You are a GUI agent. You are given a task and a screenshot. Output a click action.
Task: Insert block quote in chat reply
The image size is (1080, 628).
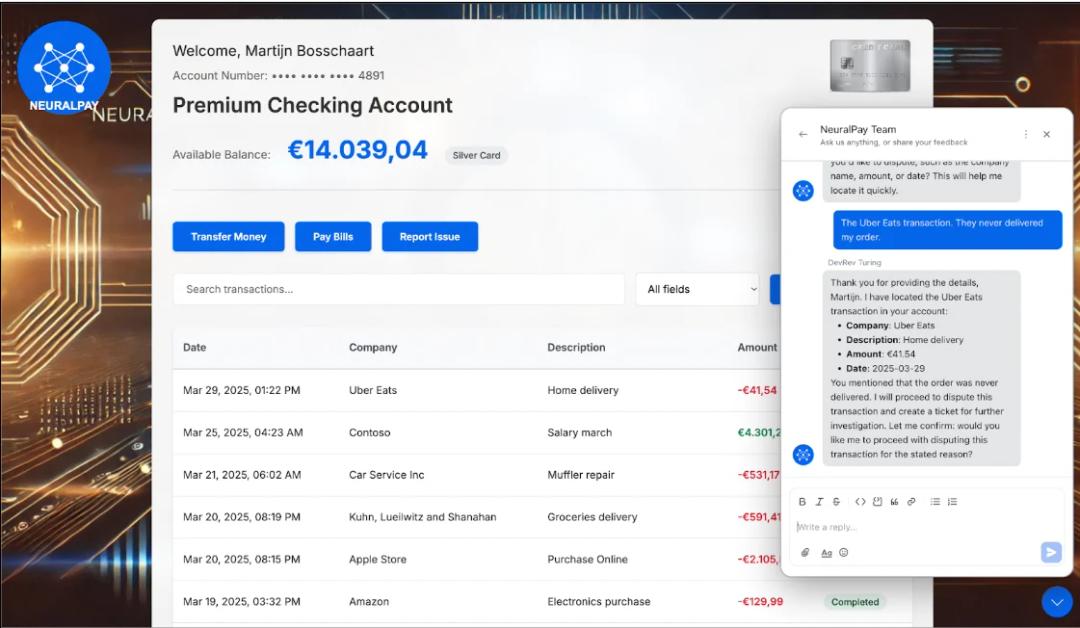click(894, 502)
